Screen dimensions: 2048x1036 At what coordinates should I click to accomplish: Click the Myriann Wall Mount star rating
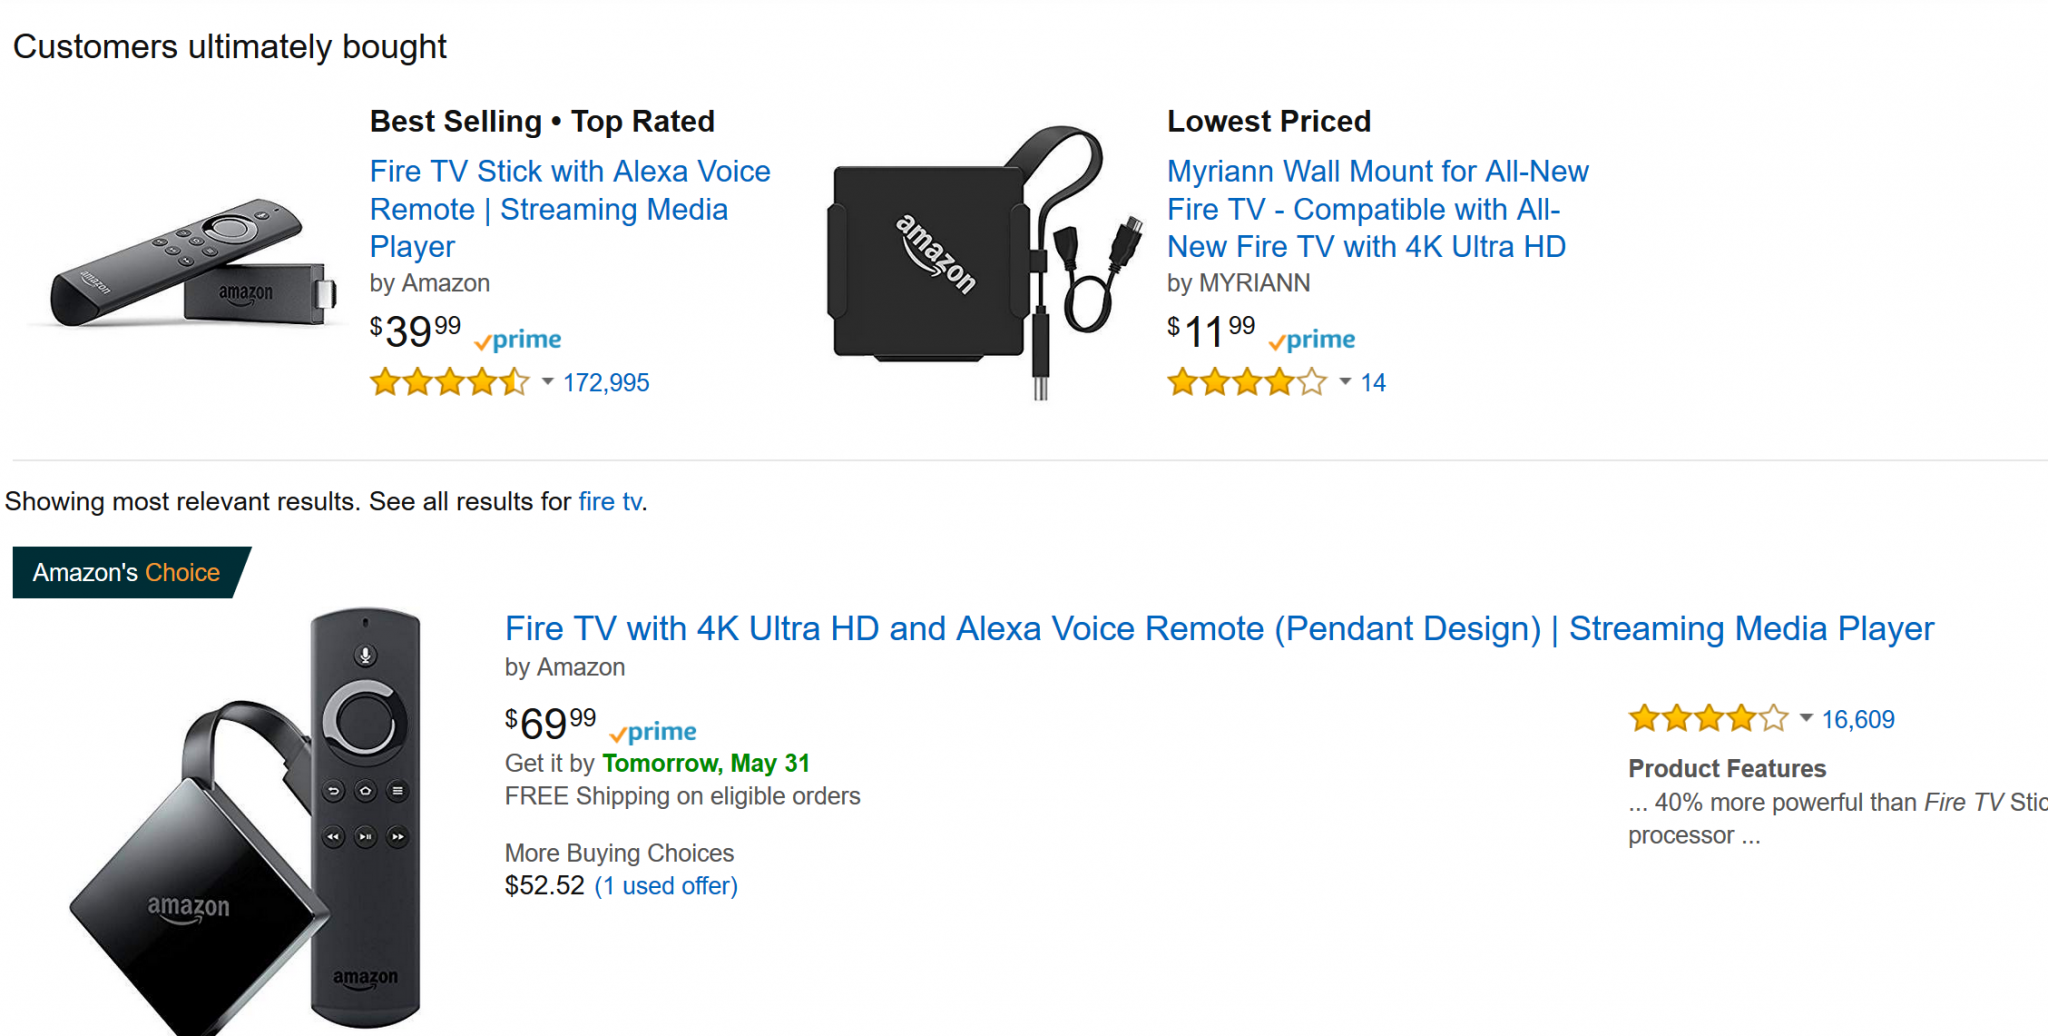(1247, 383)
